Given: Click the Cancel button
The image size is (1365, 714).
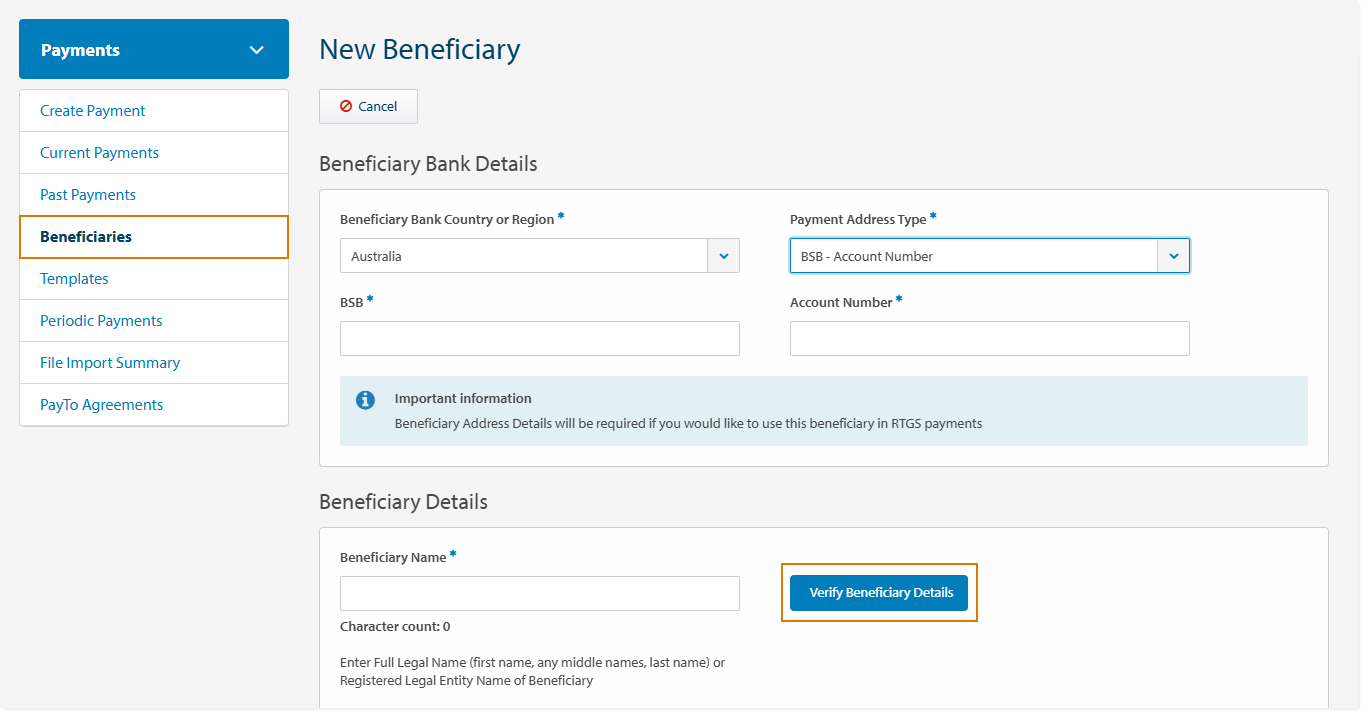Looking at the screenshot, I should pyautogui.click(x=368, y=106).
